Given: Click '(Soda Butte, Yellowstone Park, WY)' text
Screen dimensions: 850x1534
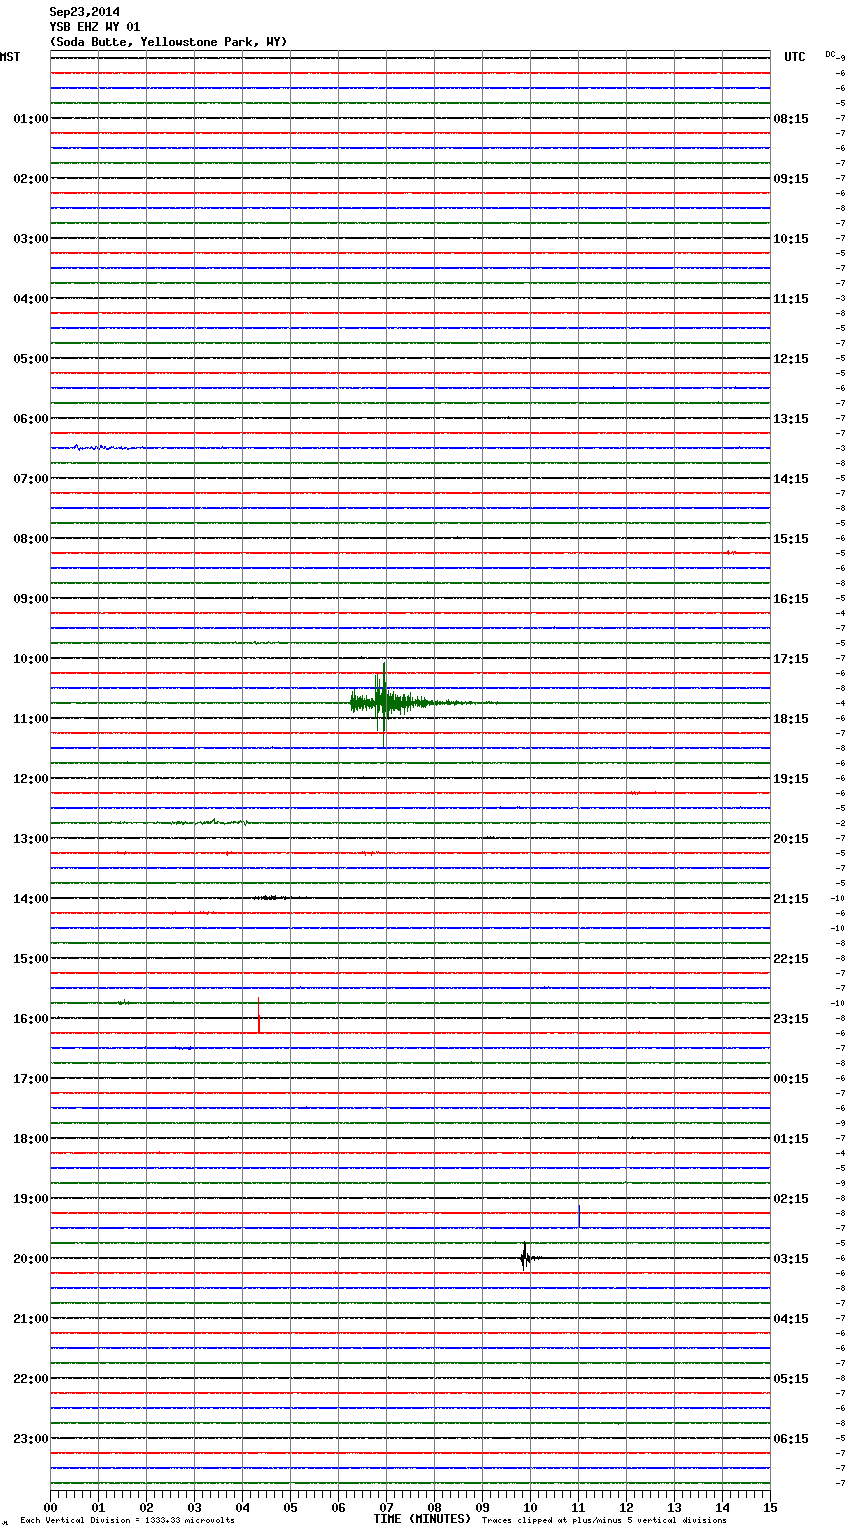Looking at the screenshot, I should (168, 42).
